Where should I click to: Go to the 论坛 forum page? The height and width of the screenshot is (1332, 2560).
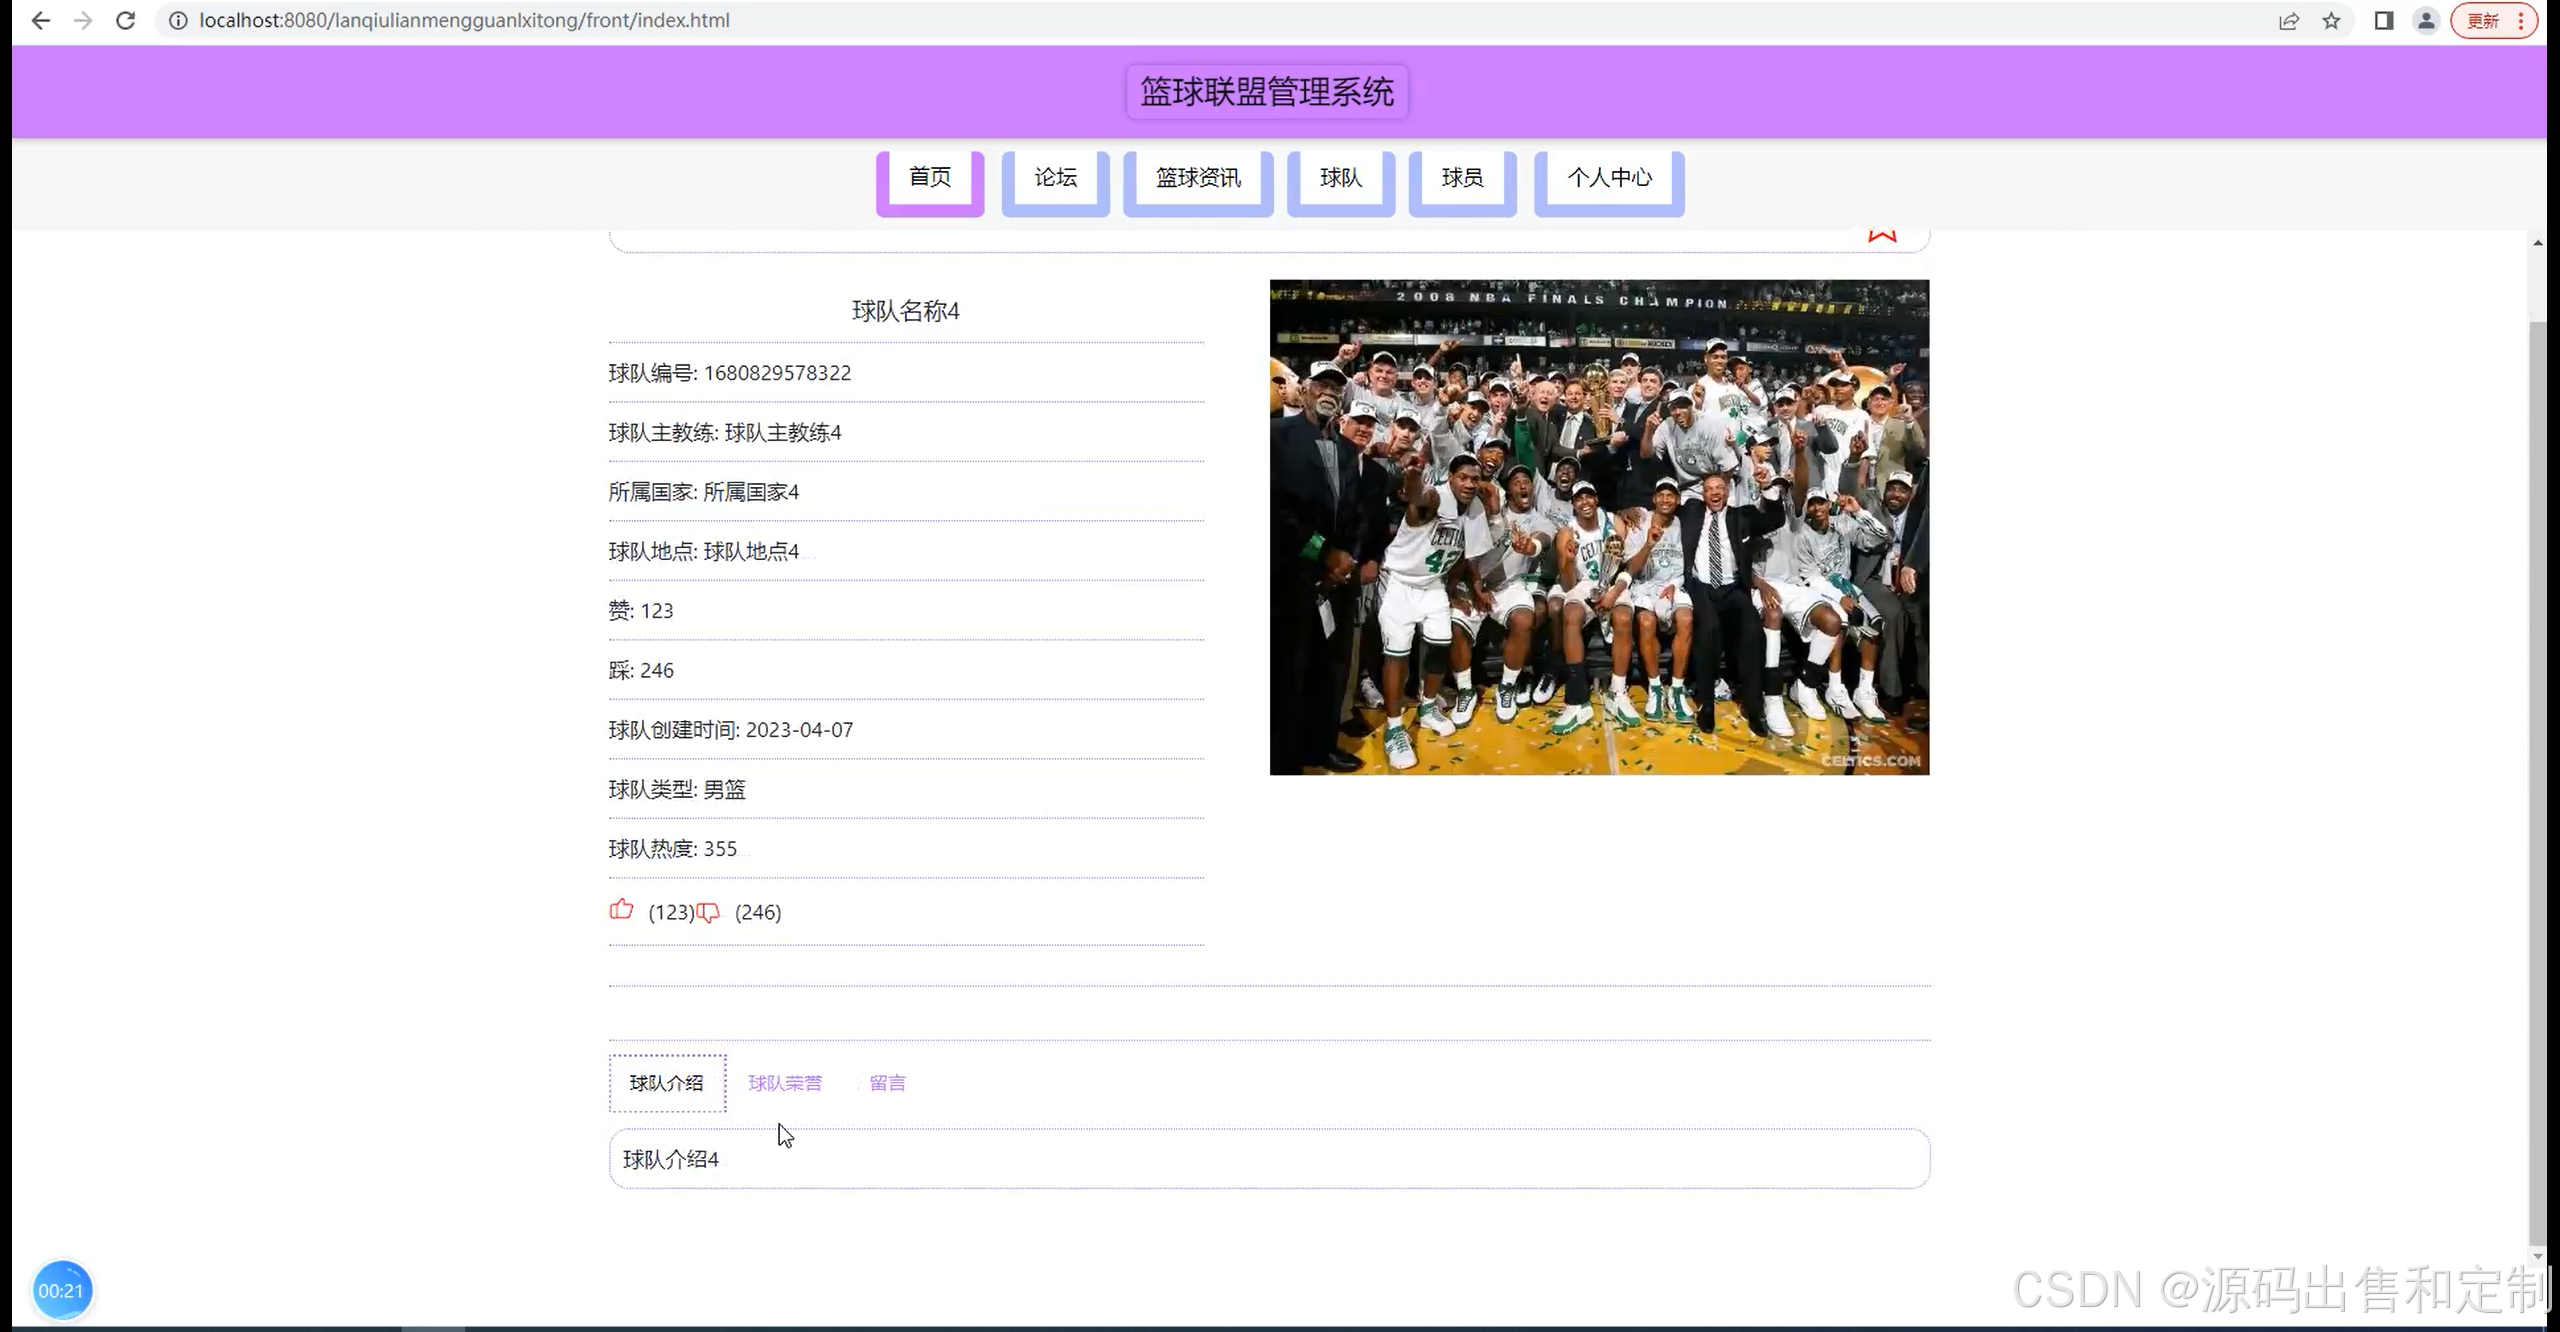pos(1055,178)
